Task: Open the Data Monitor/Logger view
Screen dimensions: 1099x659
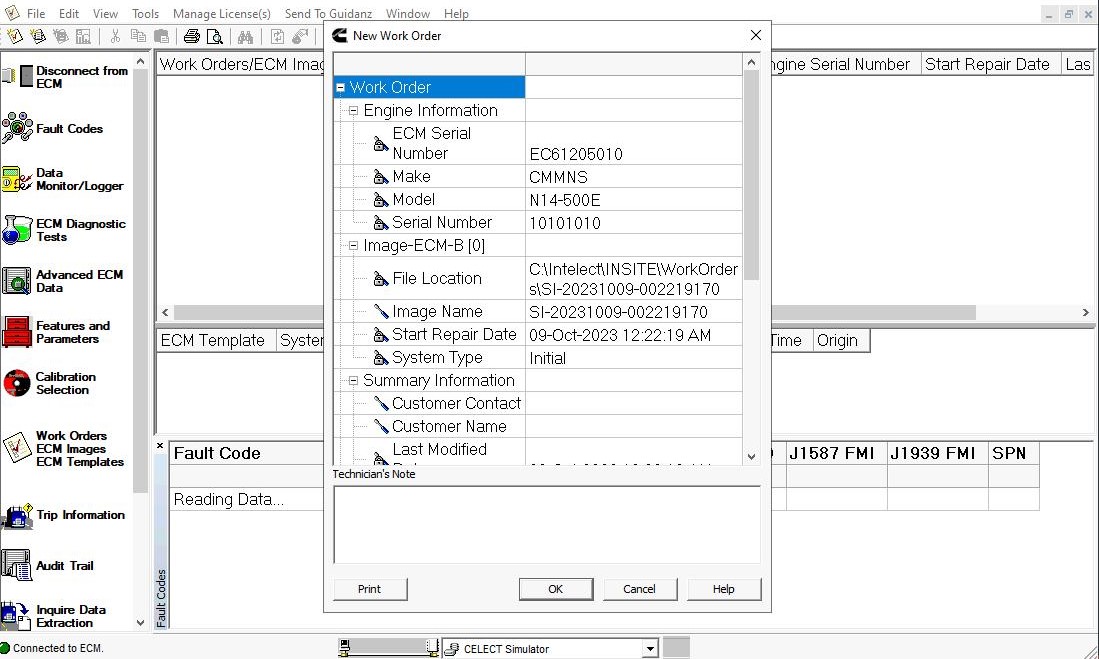Action: (x=63, y=179)
